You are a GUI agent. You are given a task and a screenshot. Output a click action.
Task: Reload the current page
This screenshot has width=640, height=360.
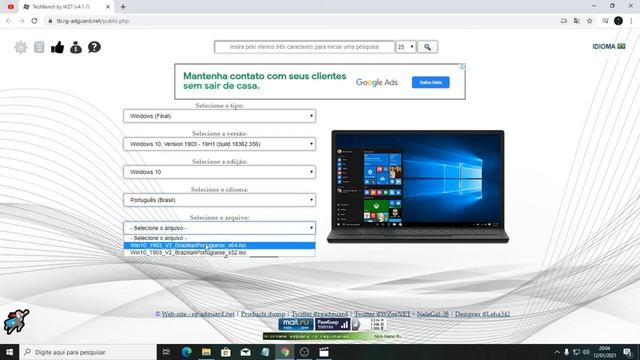[x=34, y=21]
